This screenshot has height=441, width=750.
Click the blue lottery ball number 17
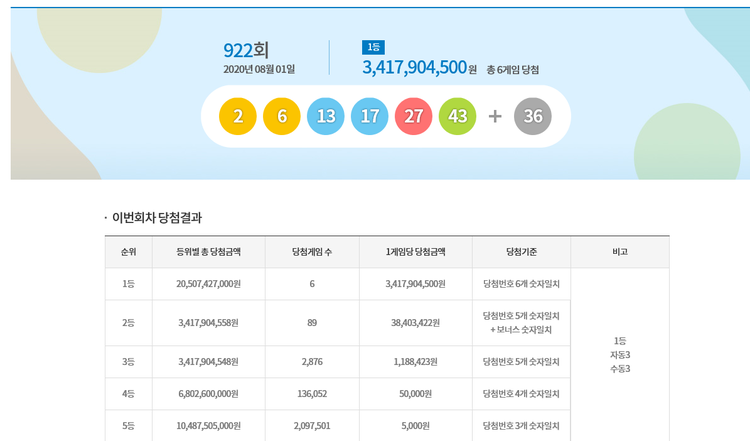click(x=370, y=116)
